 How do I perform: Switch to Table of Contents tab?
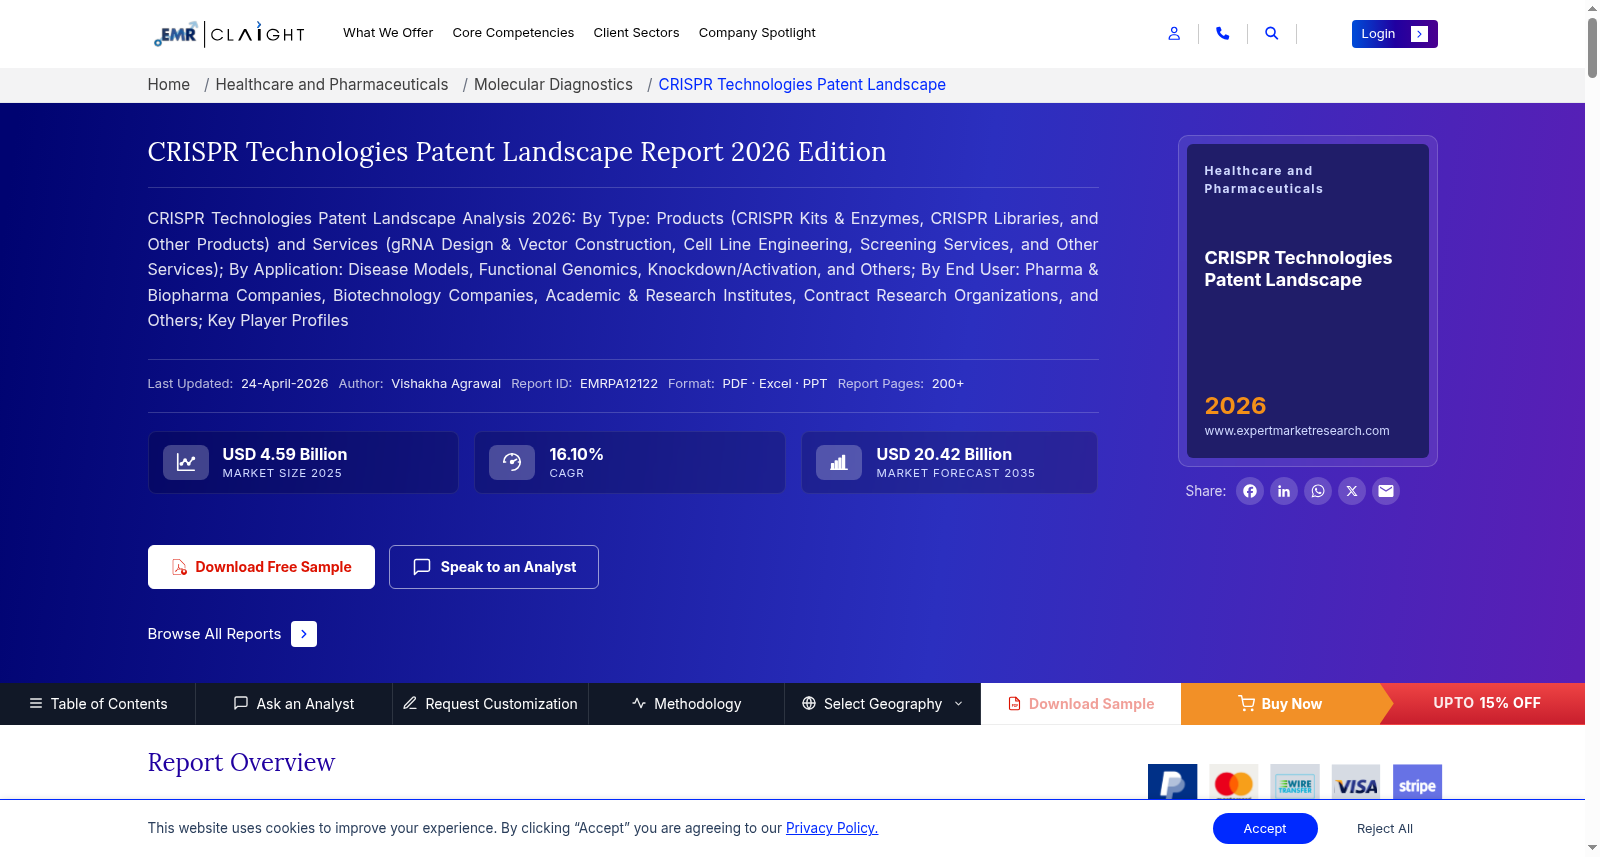tap(98, 704)
